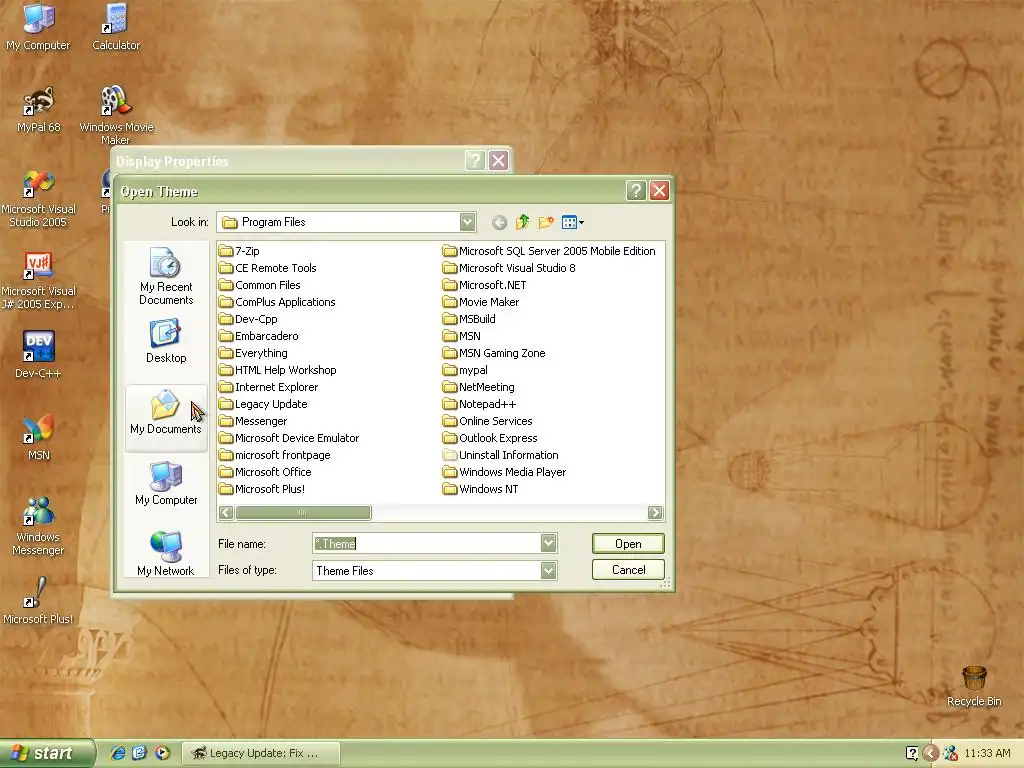The width and height of the screenshot is (1024, 768).
Task: Close the Open Theme dialog
Action: pos(660,191)
